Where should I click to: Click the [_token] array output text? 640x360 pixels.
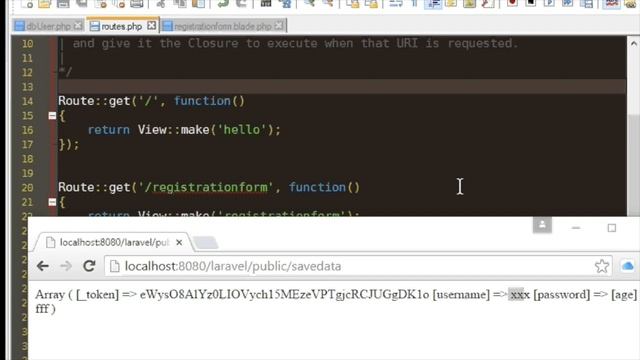(x=97, y=294)
